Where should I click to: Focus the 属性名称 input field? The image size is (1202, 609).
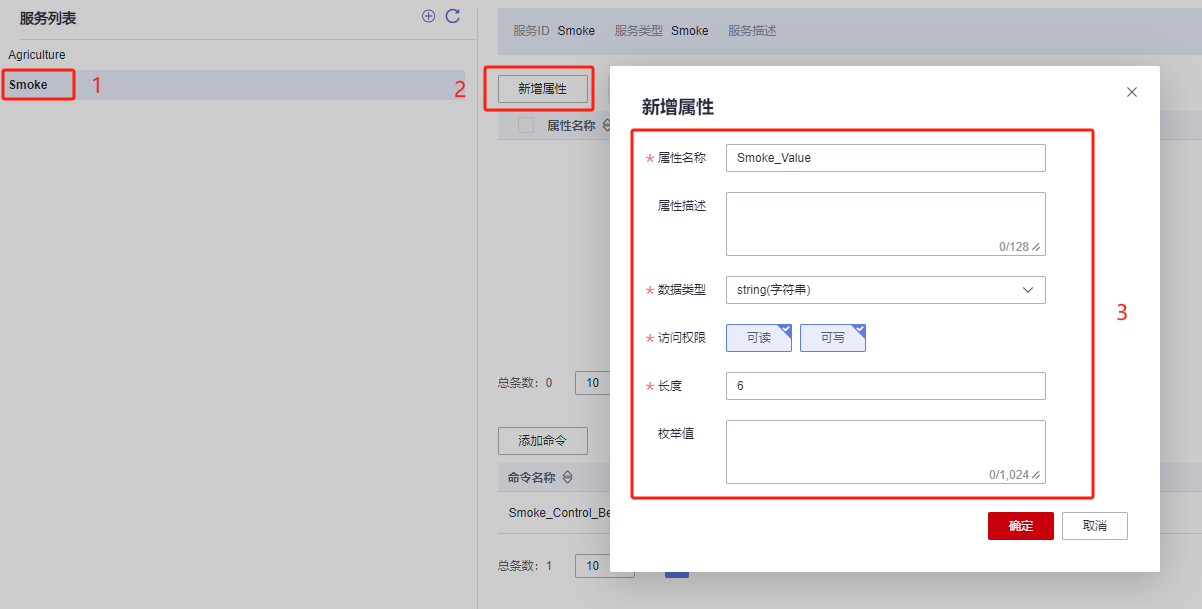885,158
